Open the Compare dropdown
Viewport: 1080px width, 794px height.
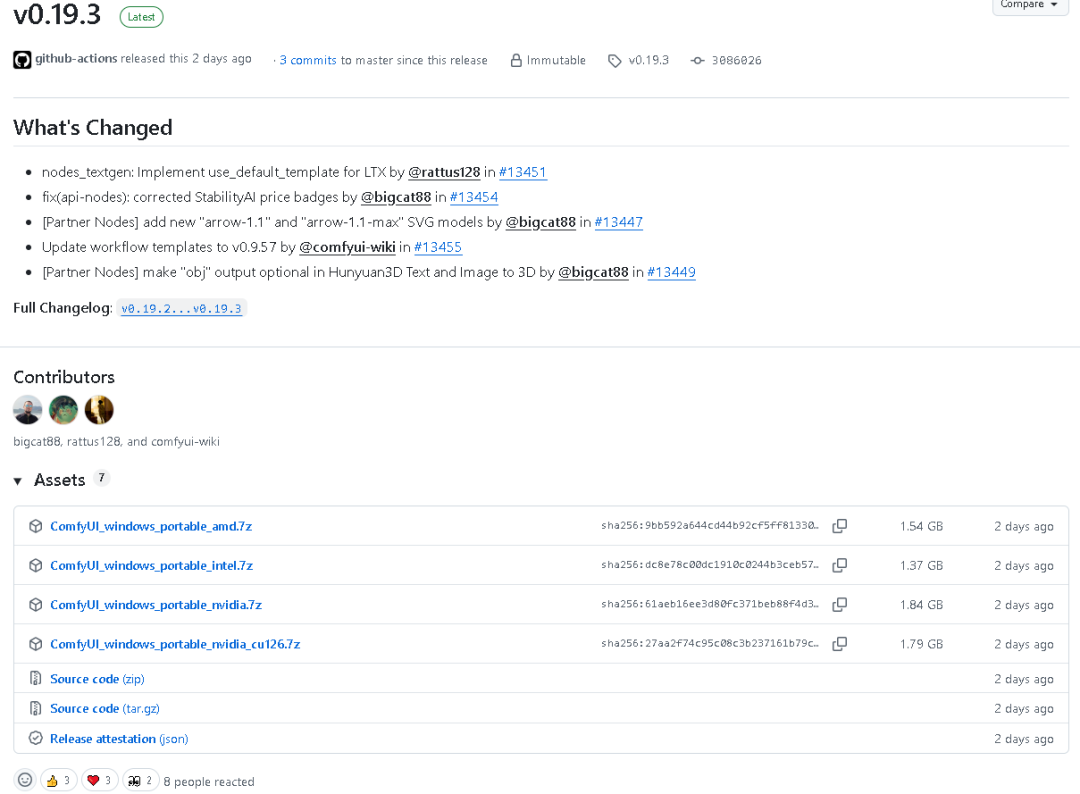[x=1030, y=4]
